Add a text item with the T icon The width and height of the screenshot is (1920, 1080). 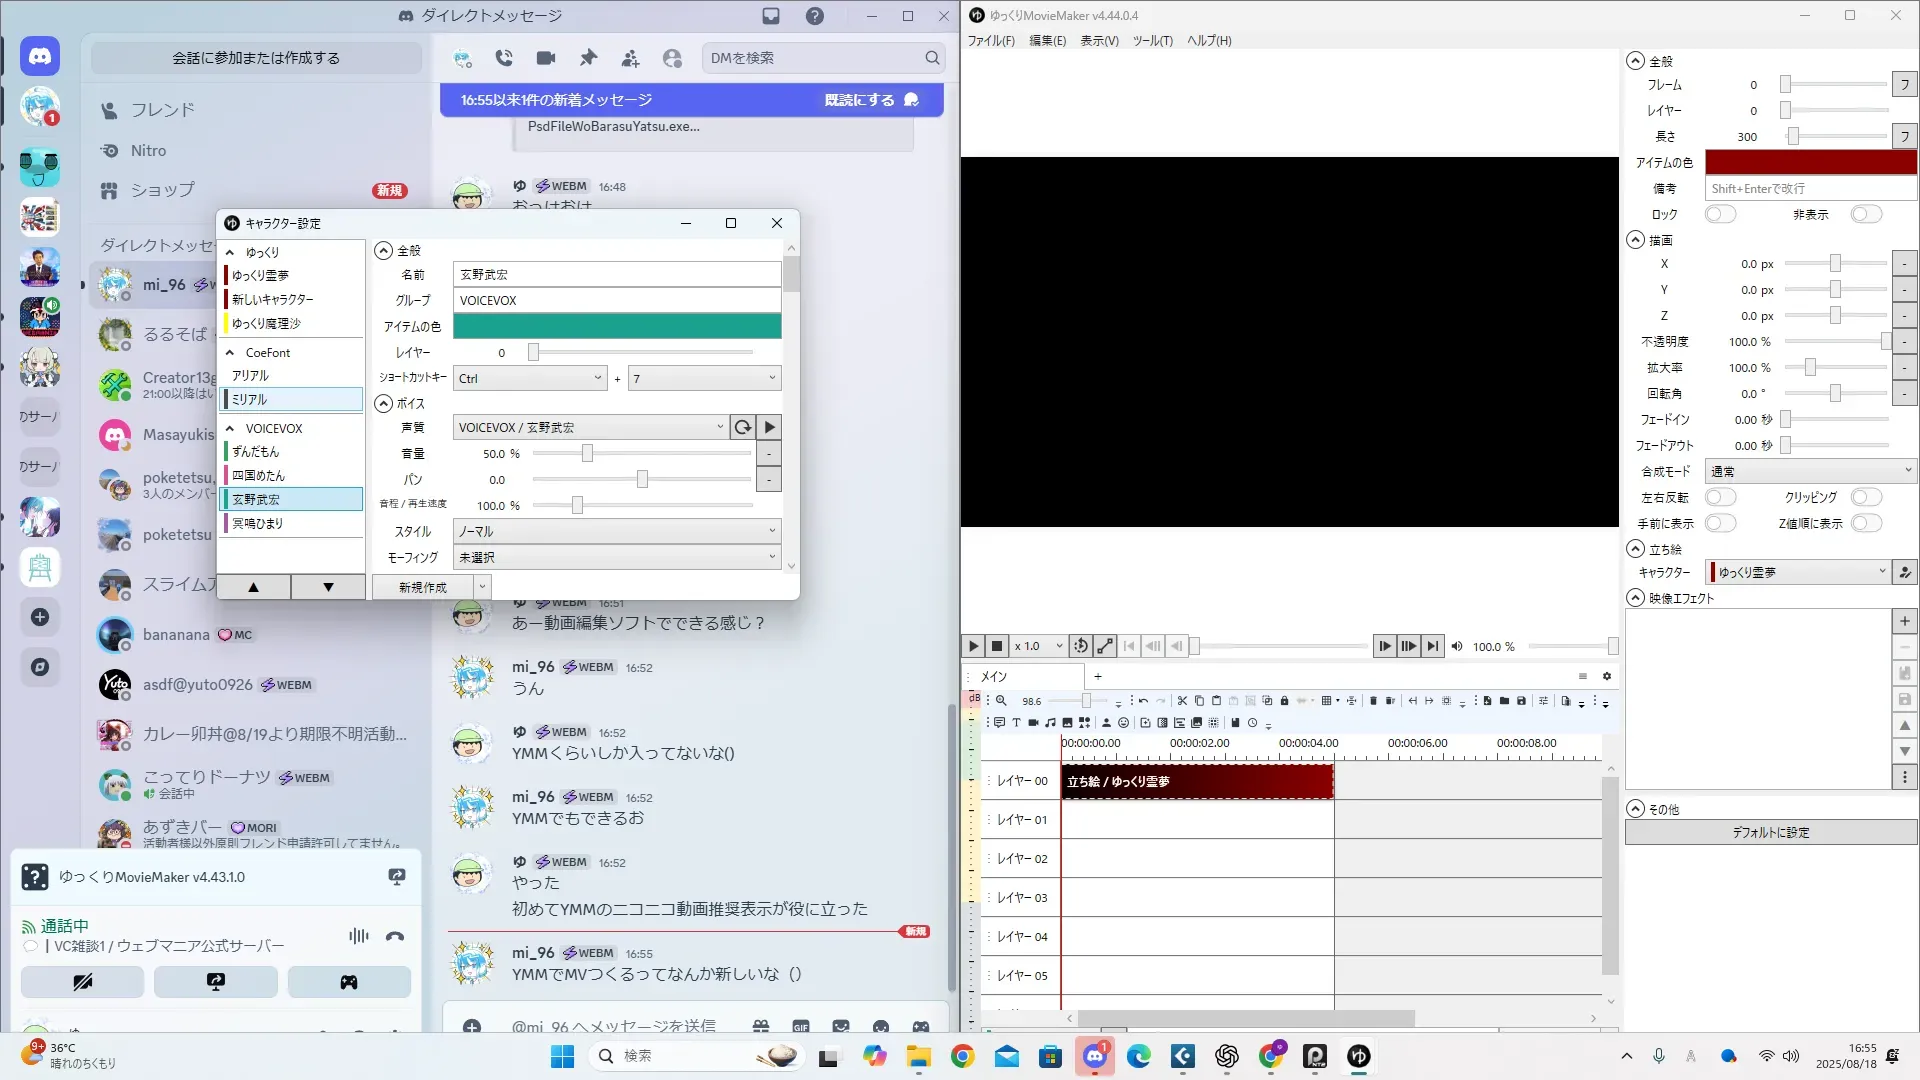[x=1016, y=723]
